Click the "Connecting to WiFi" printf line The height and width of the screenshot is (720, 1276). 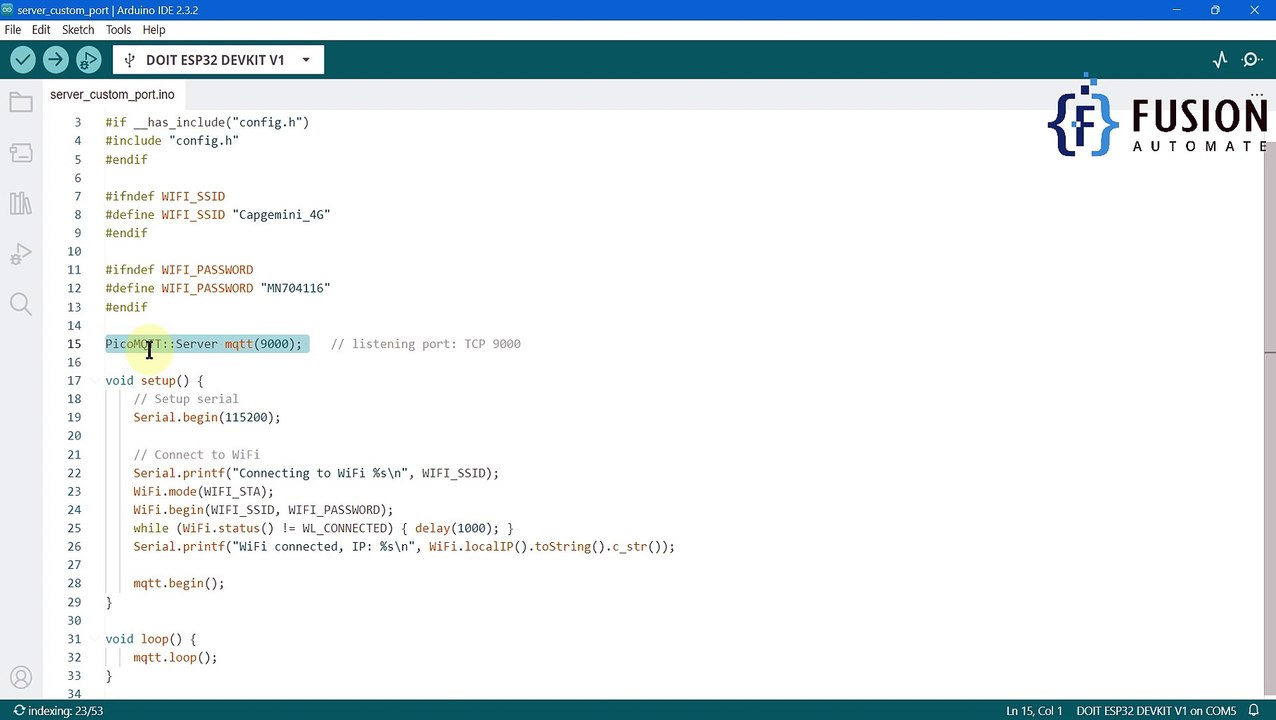click(316, 473)
